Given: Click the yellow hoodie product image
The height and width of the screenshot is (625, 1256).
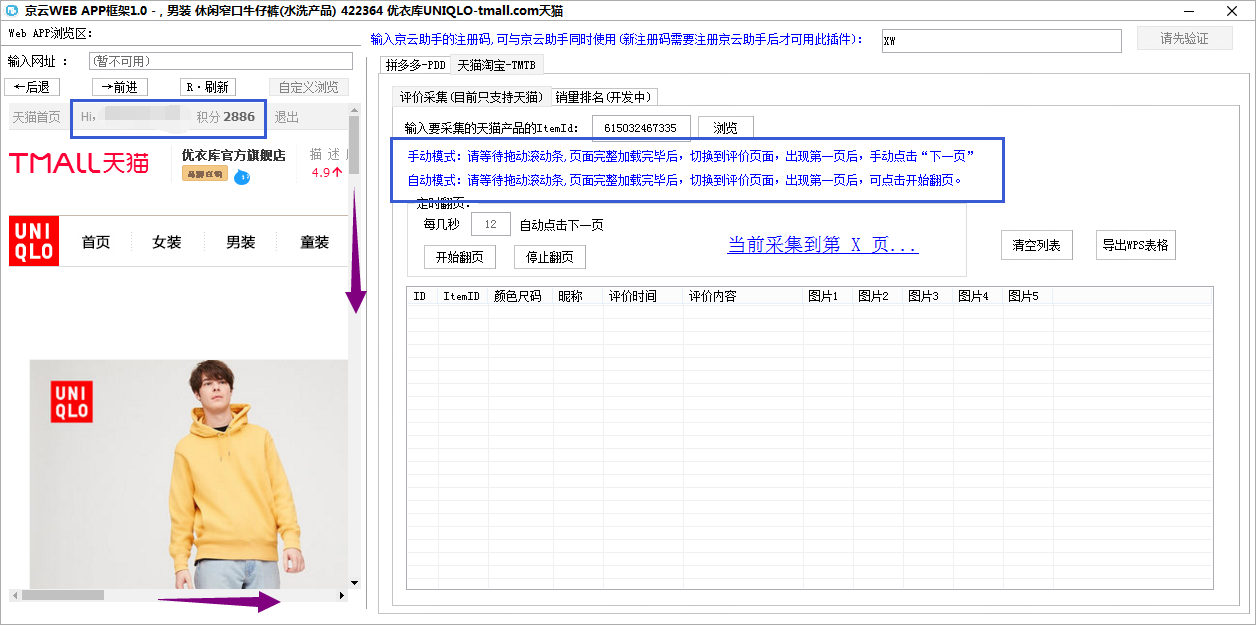Looking at the screenshot, I should click(x=188, y=474).
